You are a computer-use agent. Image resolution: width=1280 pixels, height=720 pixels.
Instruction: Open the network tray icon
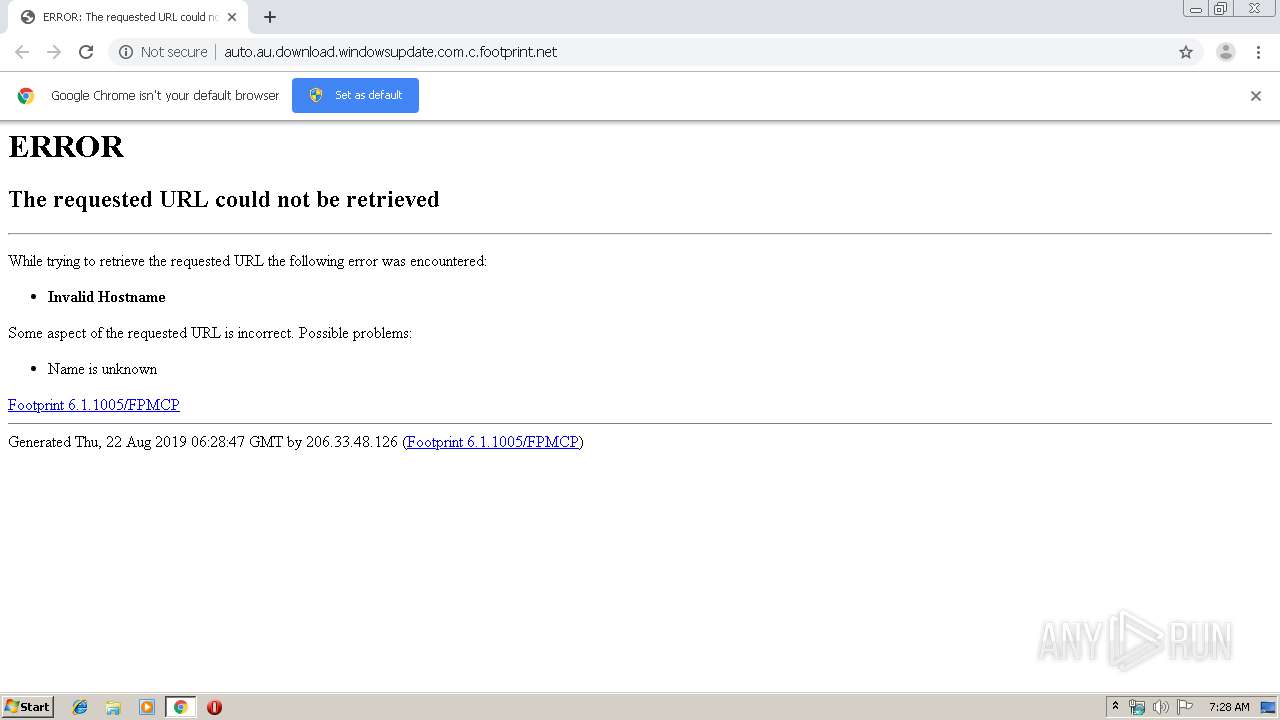[1137, 707]
